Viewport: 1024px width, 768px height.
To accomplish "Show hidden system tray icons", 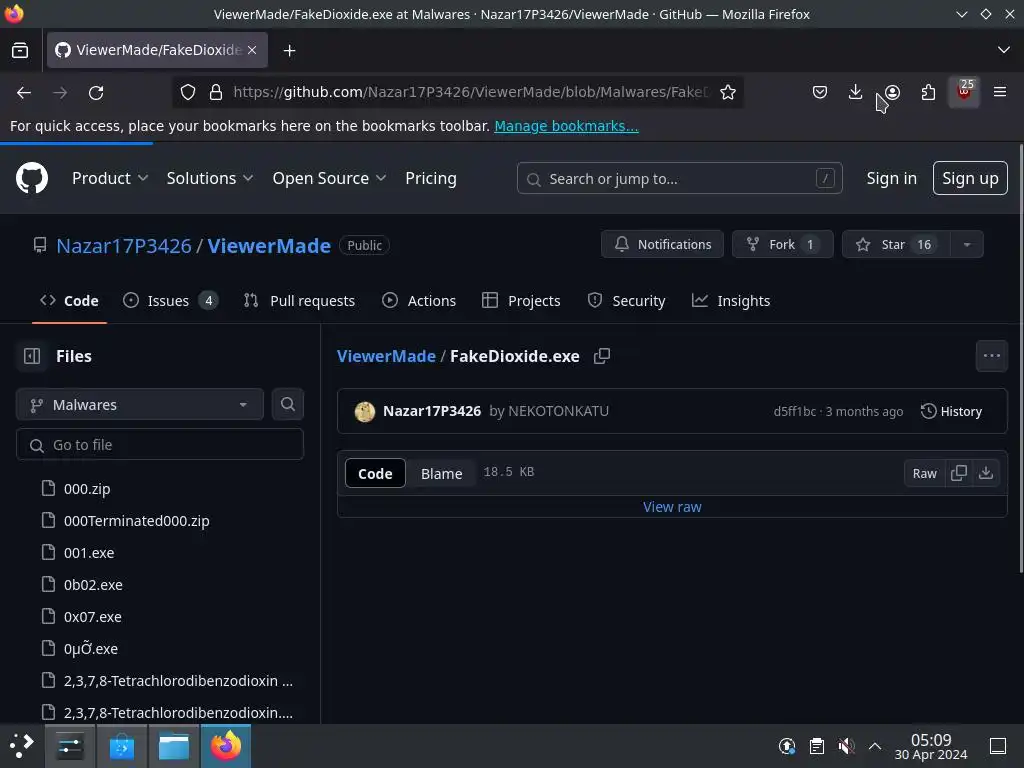I will 874,746.
